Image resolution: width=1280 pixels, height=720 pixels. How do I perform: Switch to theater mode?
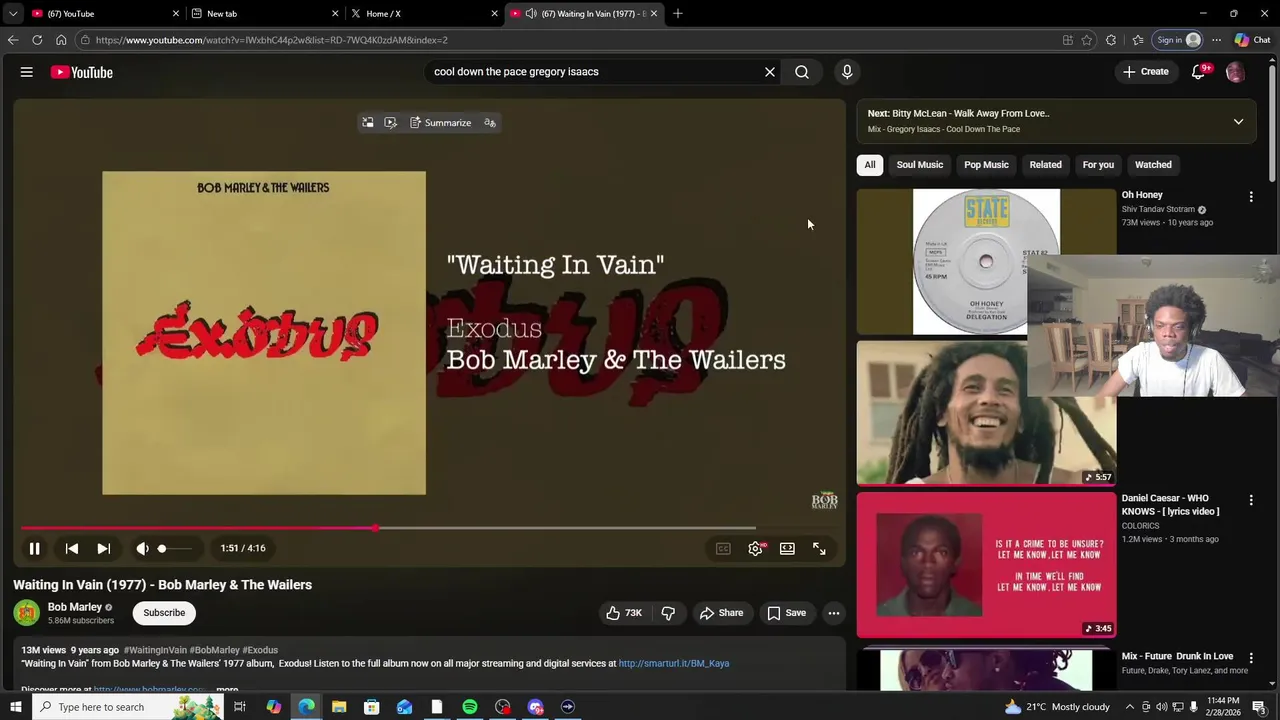787,548
